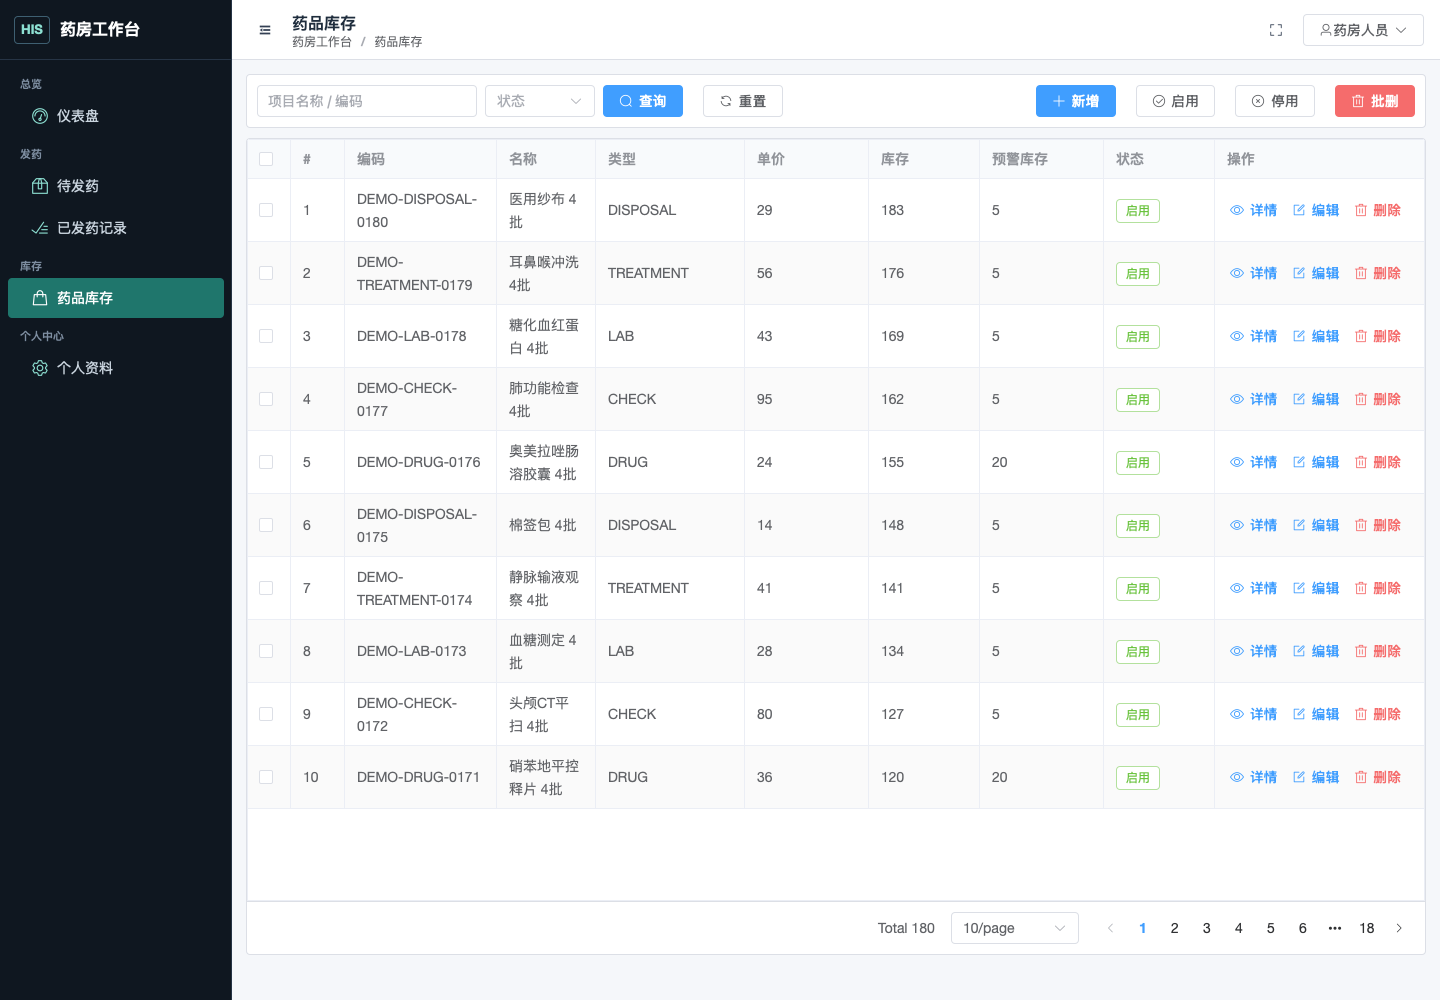
Task: View 详情 for 肺功能检查 4批
Action: 1254,399
